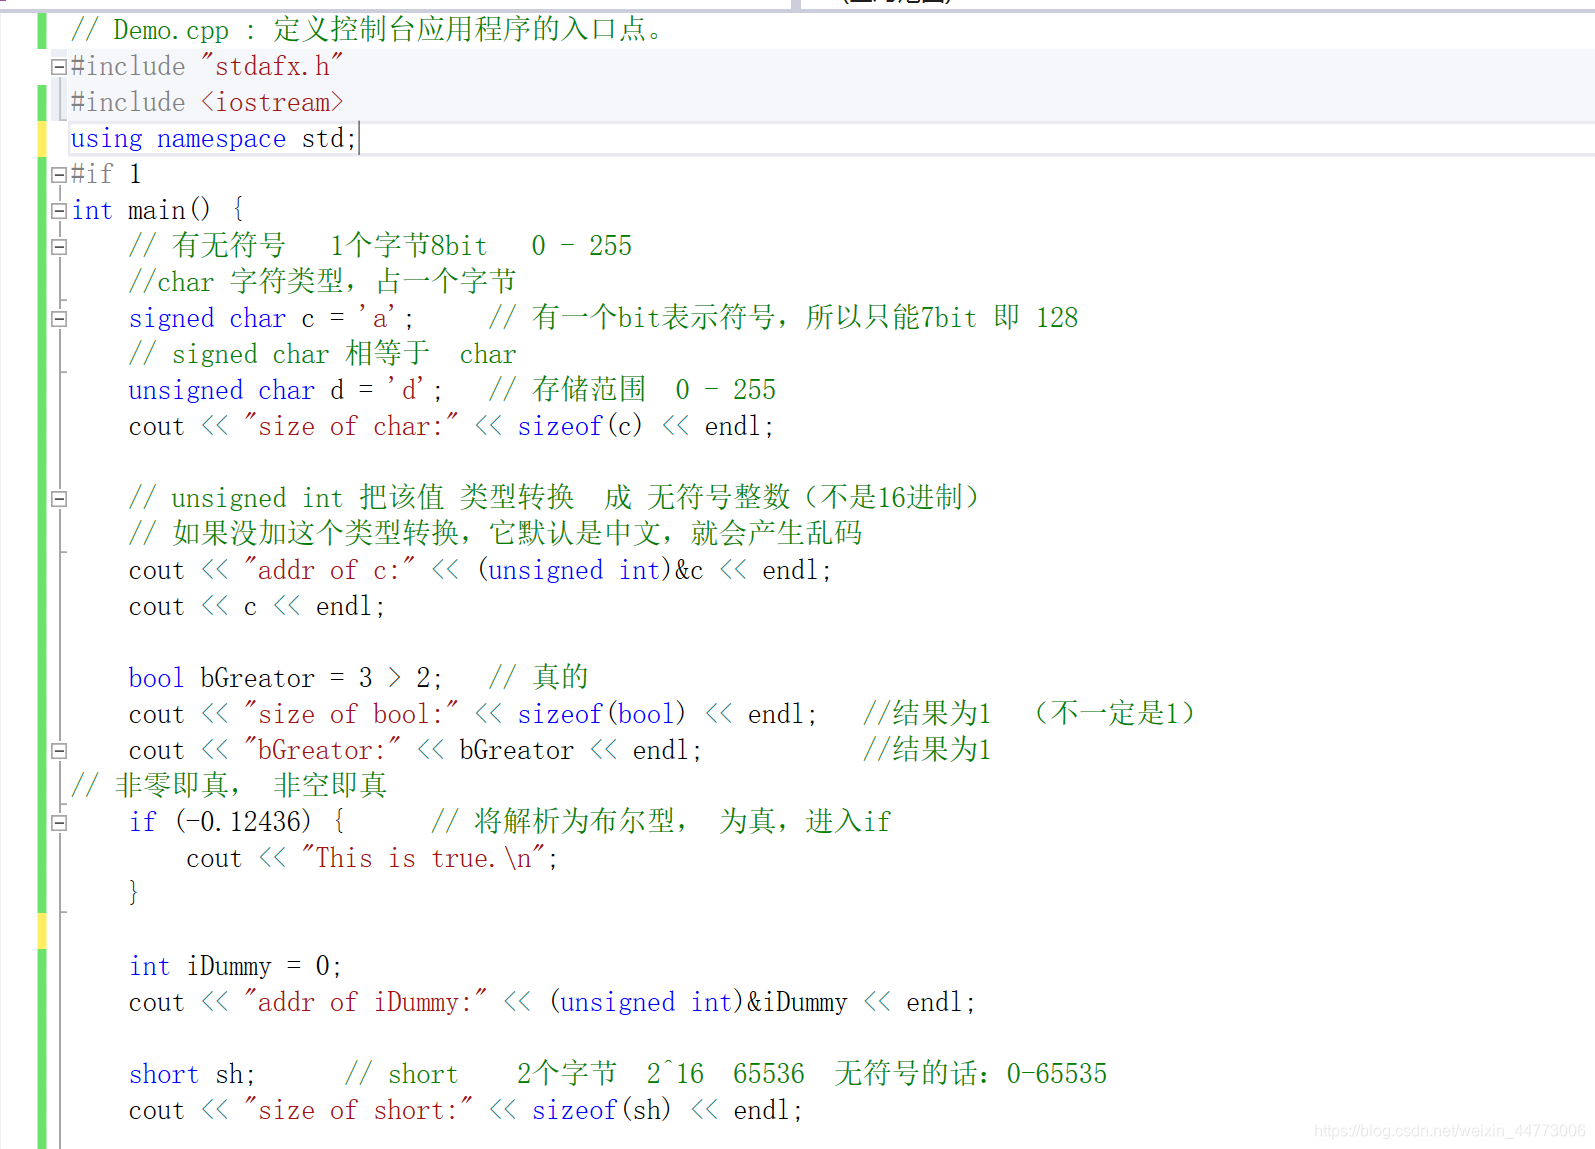This screenshot has height=1149, width=1595.
Task: Click the "size of short:" string
Action: click(358, 1110)
